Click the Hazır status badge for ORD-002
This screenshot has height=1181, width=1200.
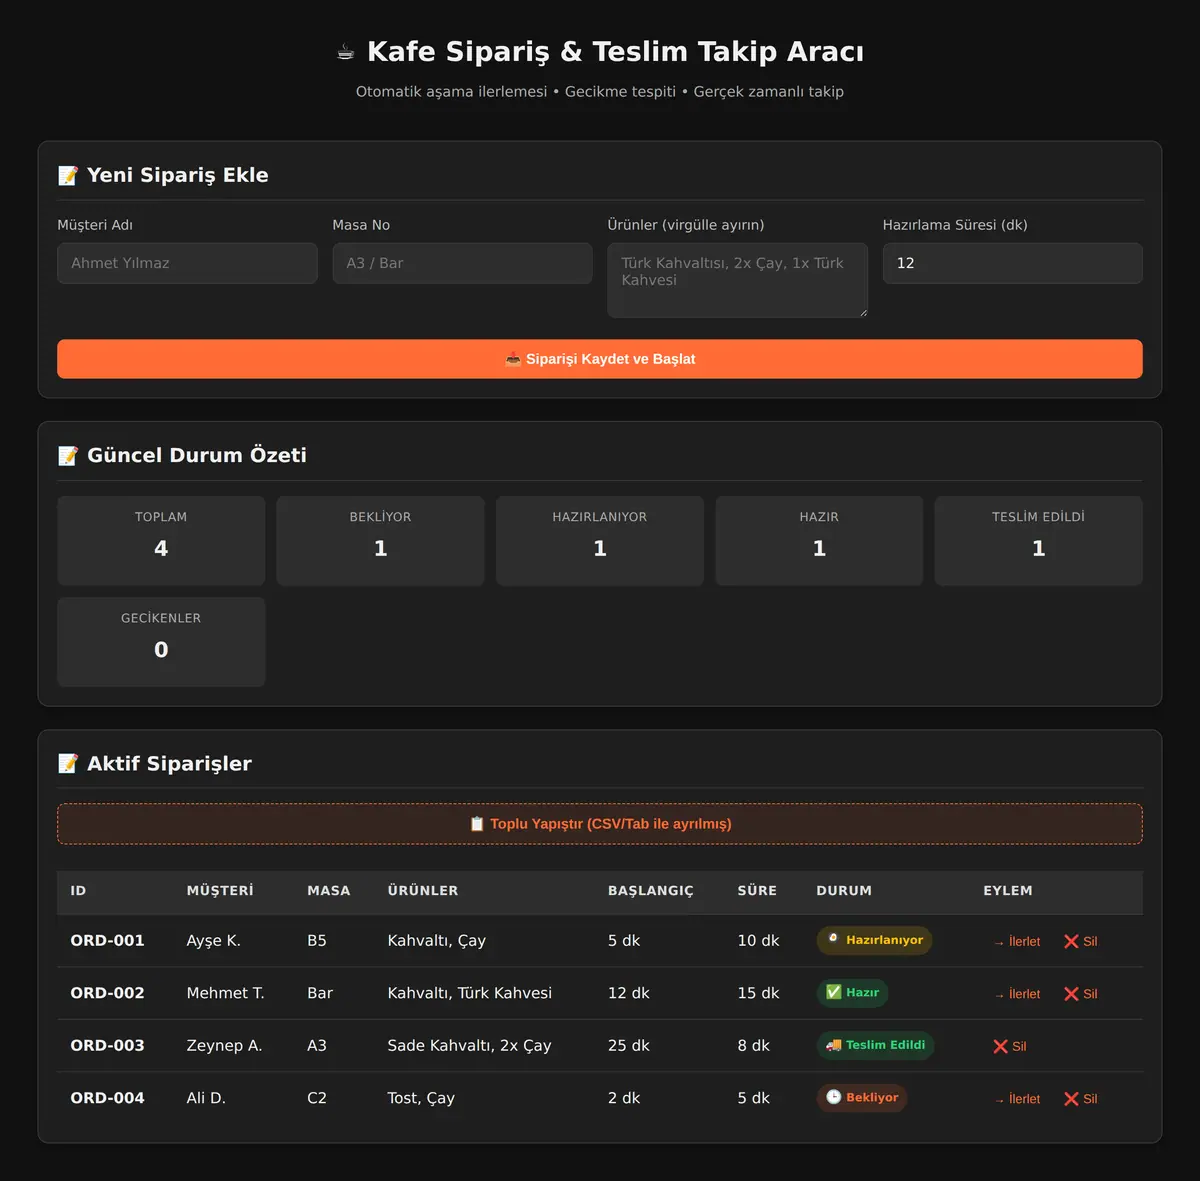coord(852,993)
